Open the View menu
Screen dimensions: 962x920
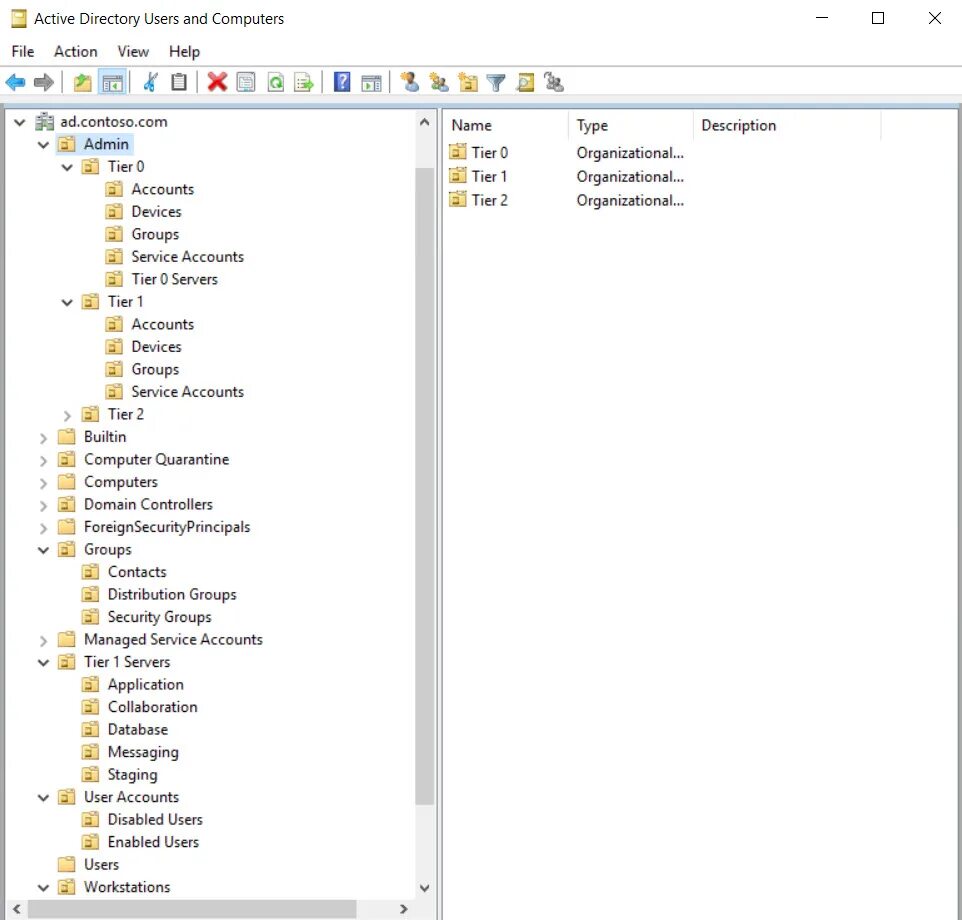(x=133, y=52)
